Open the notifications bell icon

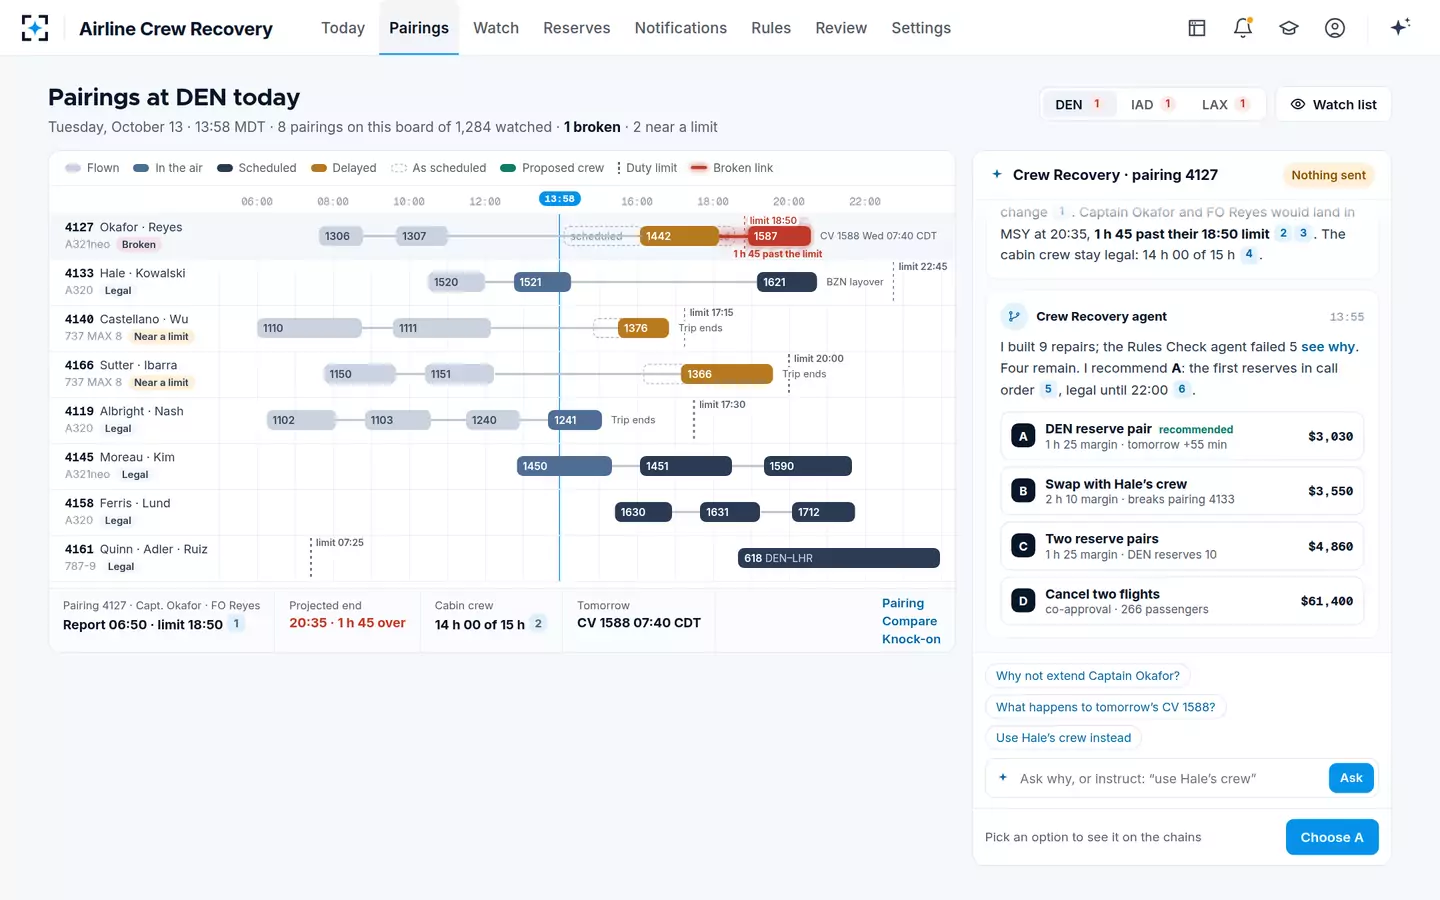click(1243, 28)
